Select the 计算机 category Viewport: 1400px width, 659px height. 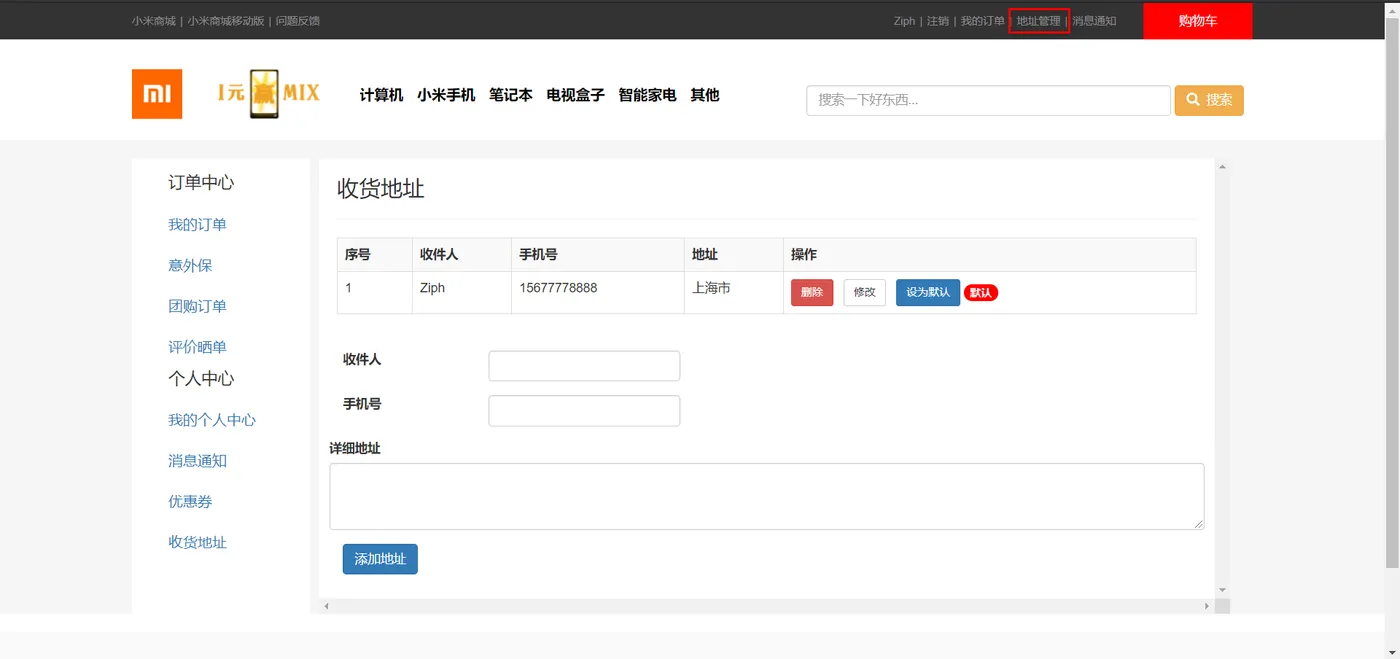(x=381, y=95)
